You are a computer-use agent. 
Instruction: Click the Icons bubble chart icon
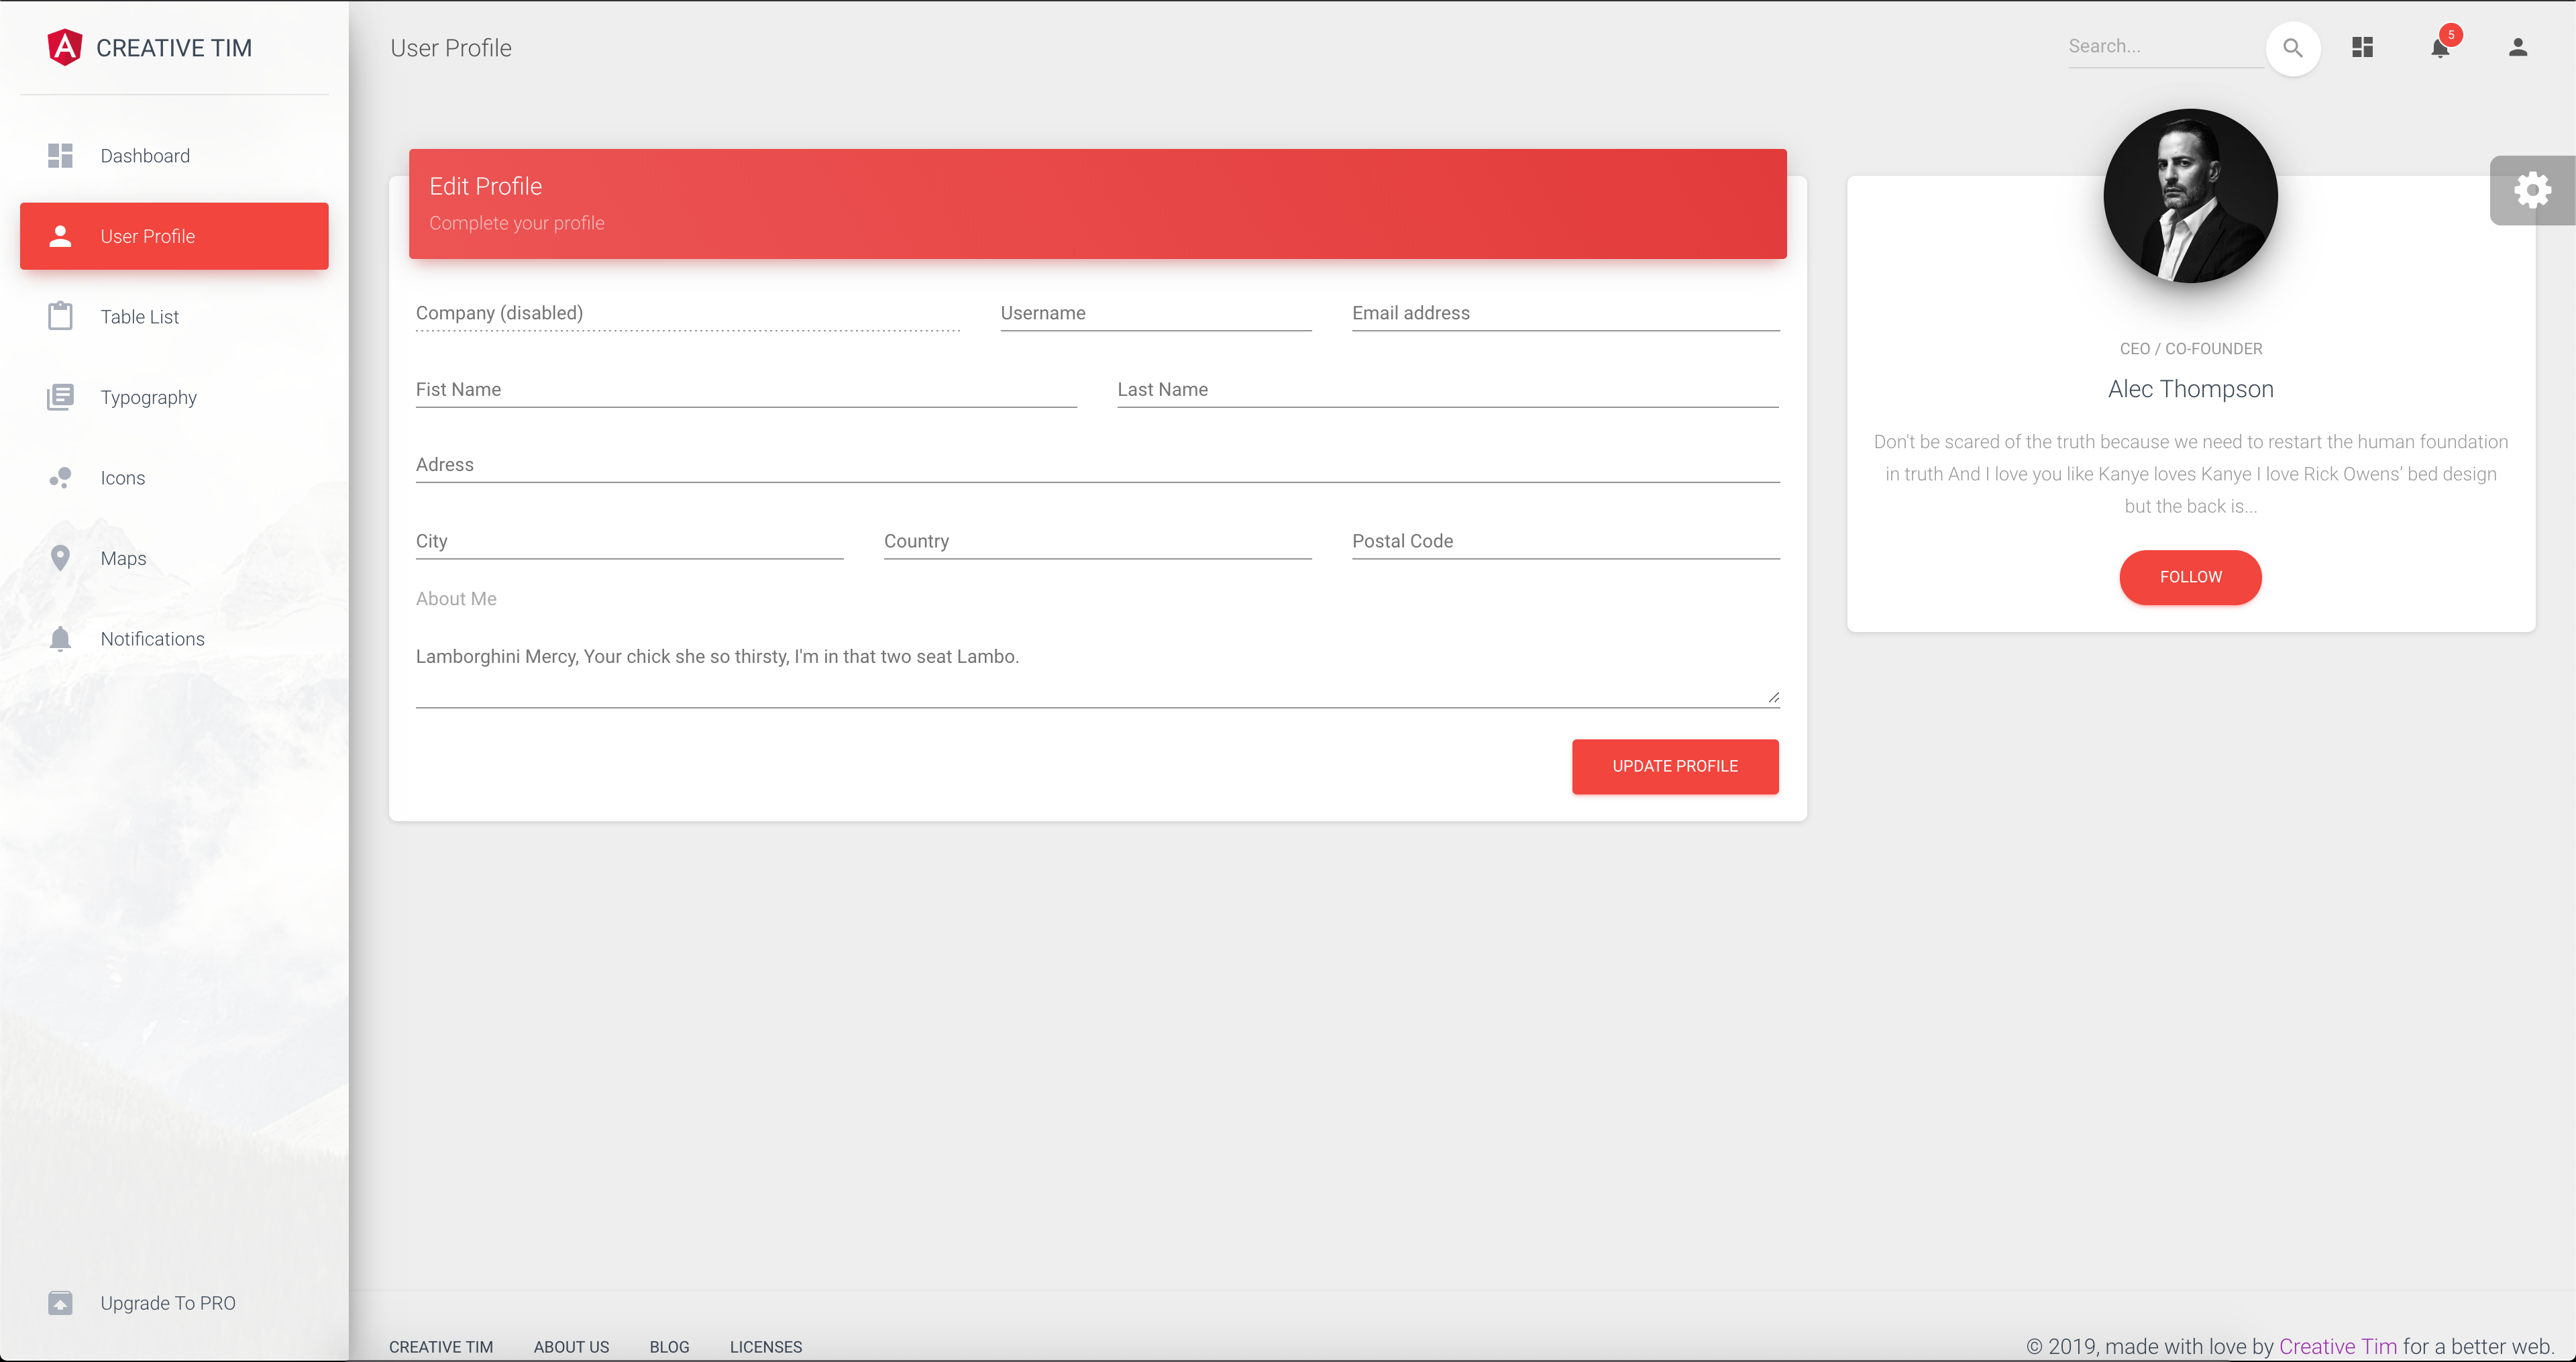tap(60, 478)
